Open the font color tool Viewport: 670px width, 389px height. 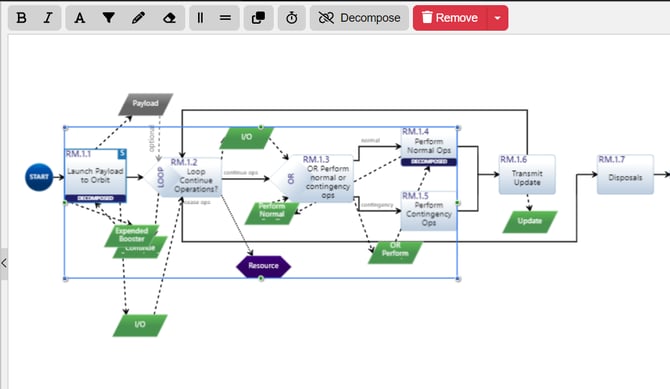(79, 18)
